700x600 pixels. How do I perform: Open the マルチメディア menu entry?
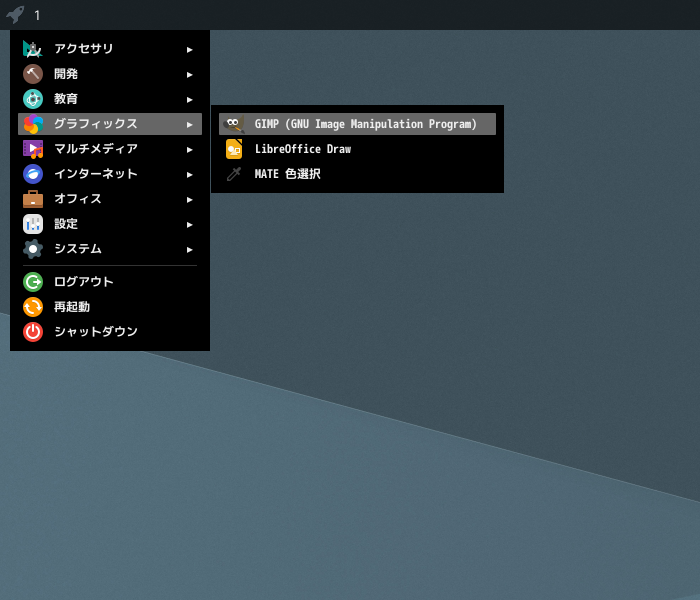click(110, 149)
